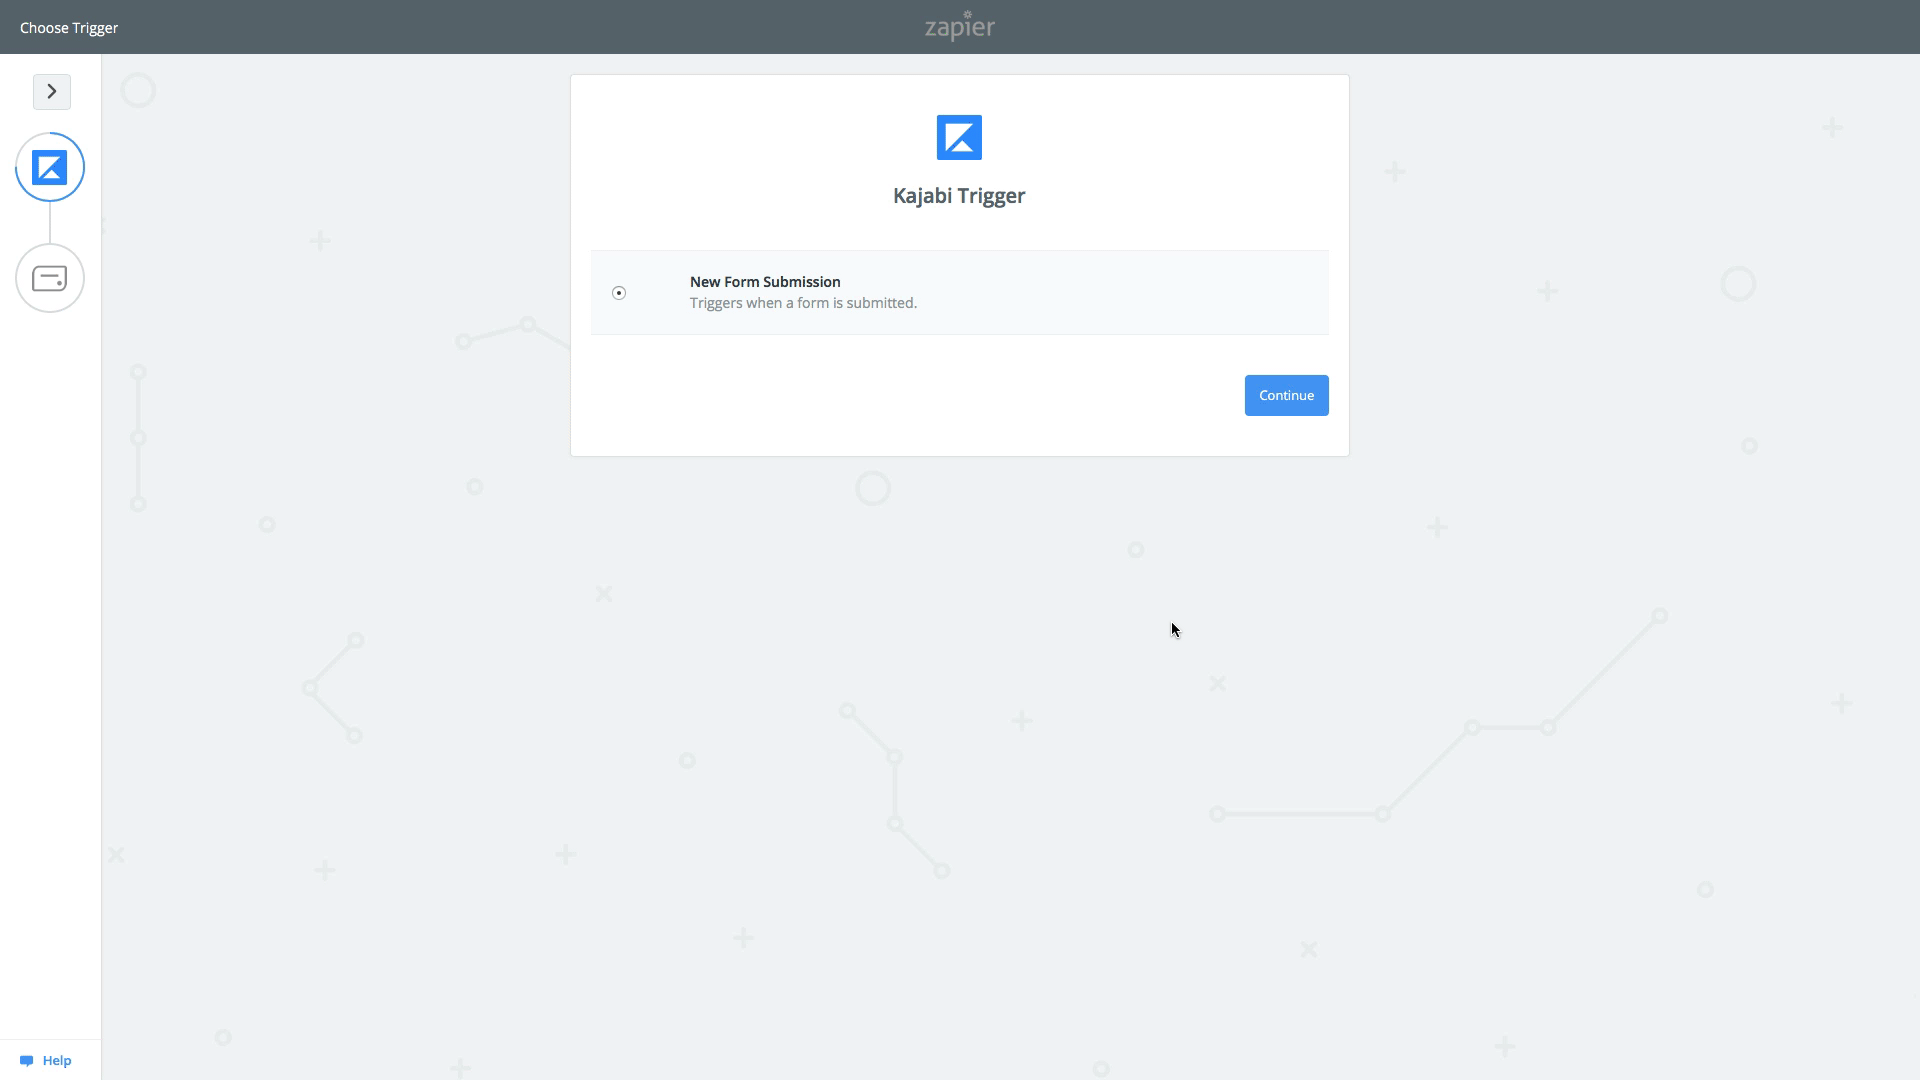This screenshot has width=1920, height=1080.
Task: Click the Choose Trigger header label
Action: click(69, 28)
